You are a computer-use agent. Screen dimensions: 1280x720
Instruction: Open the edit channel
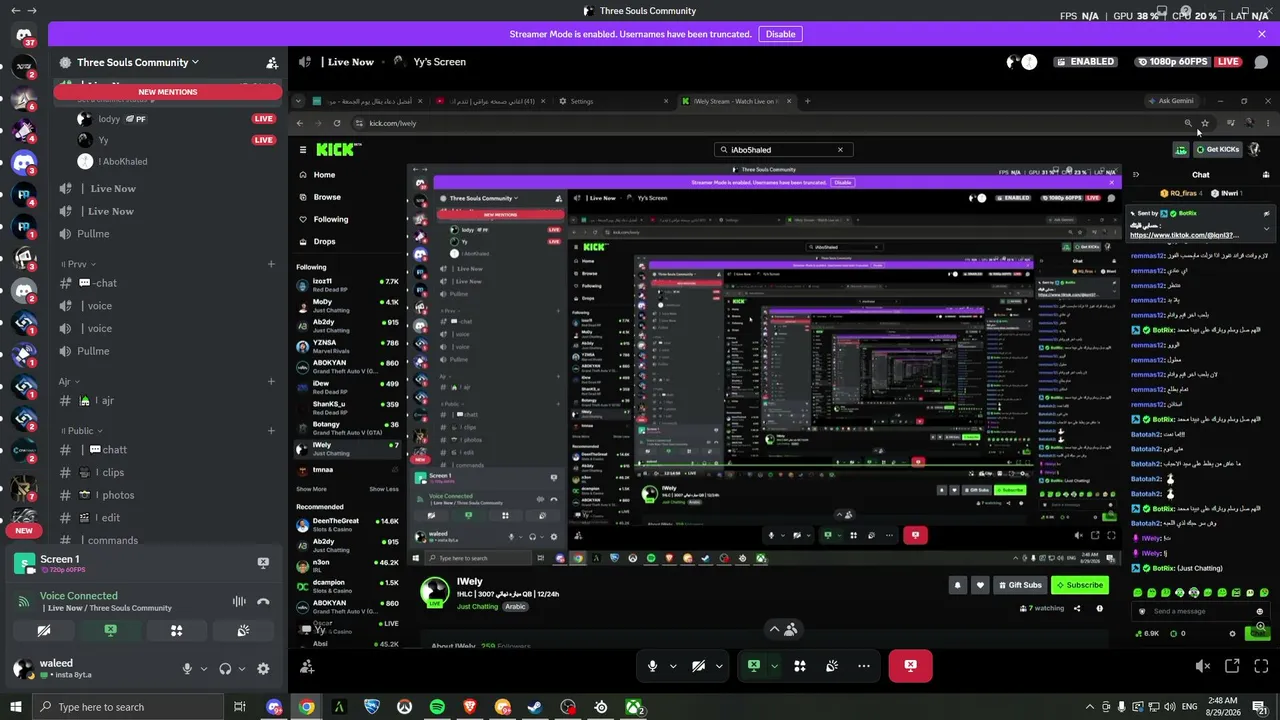tap(166, 518)
